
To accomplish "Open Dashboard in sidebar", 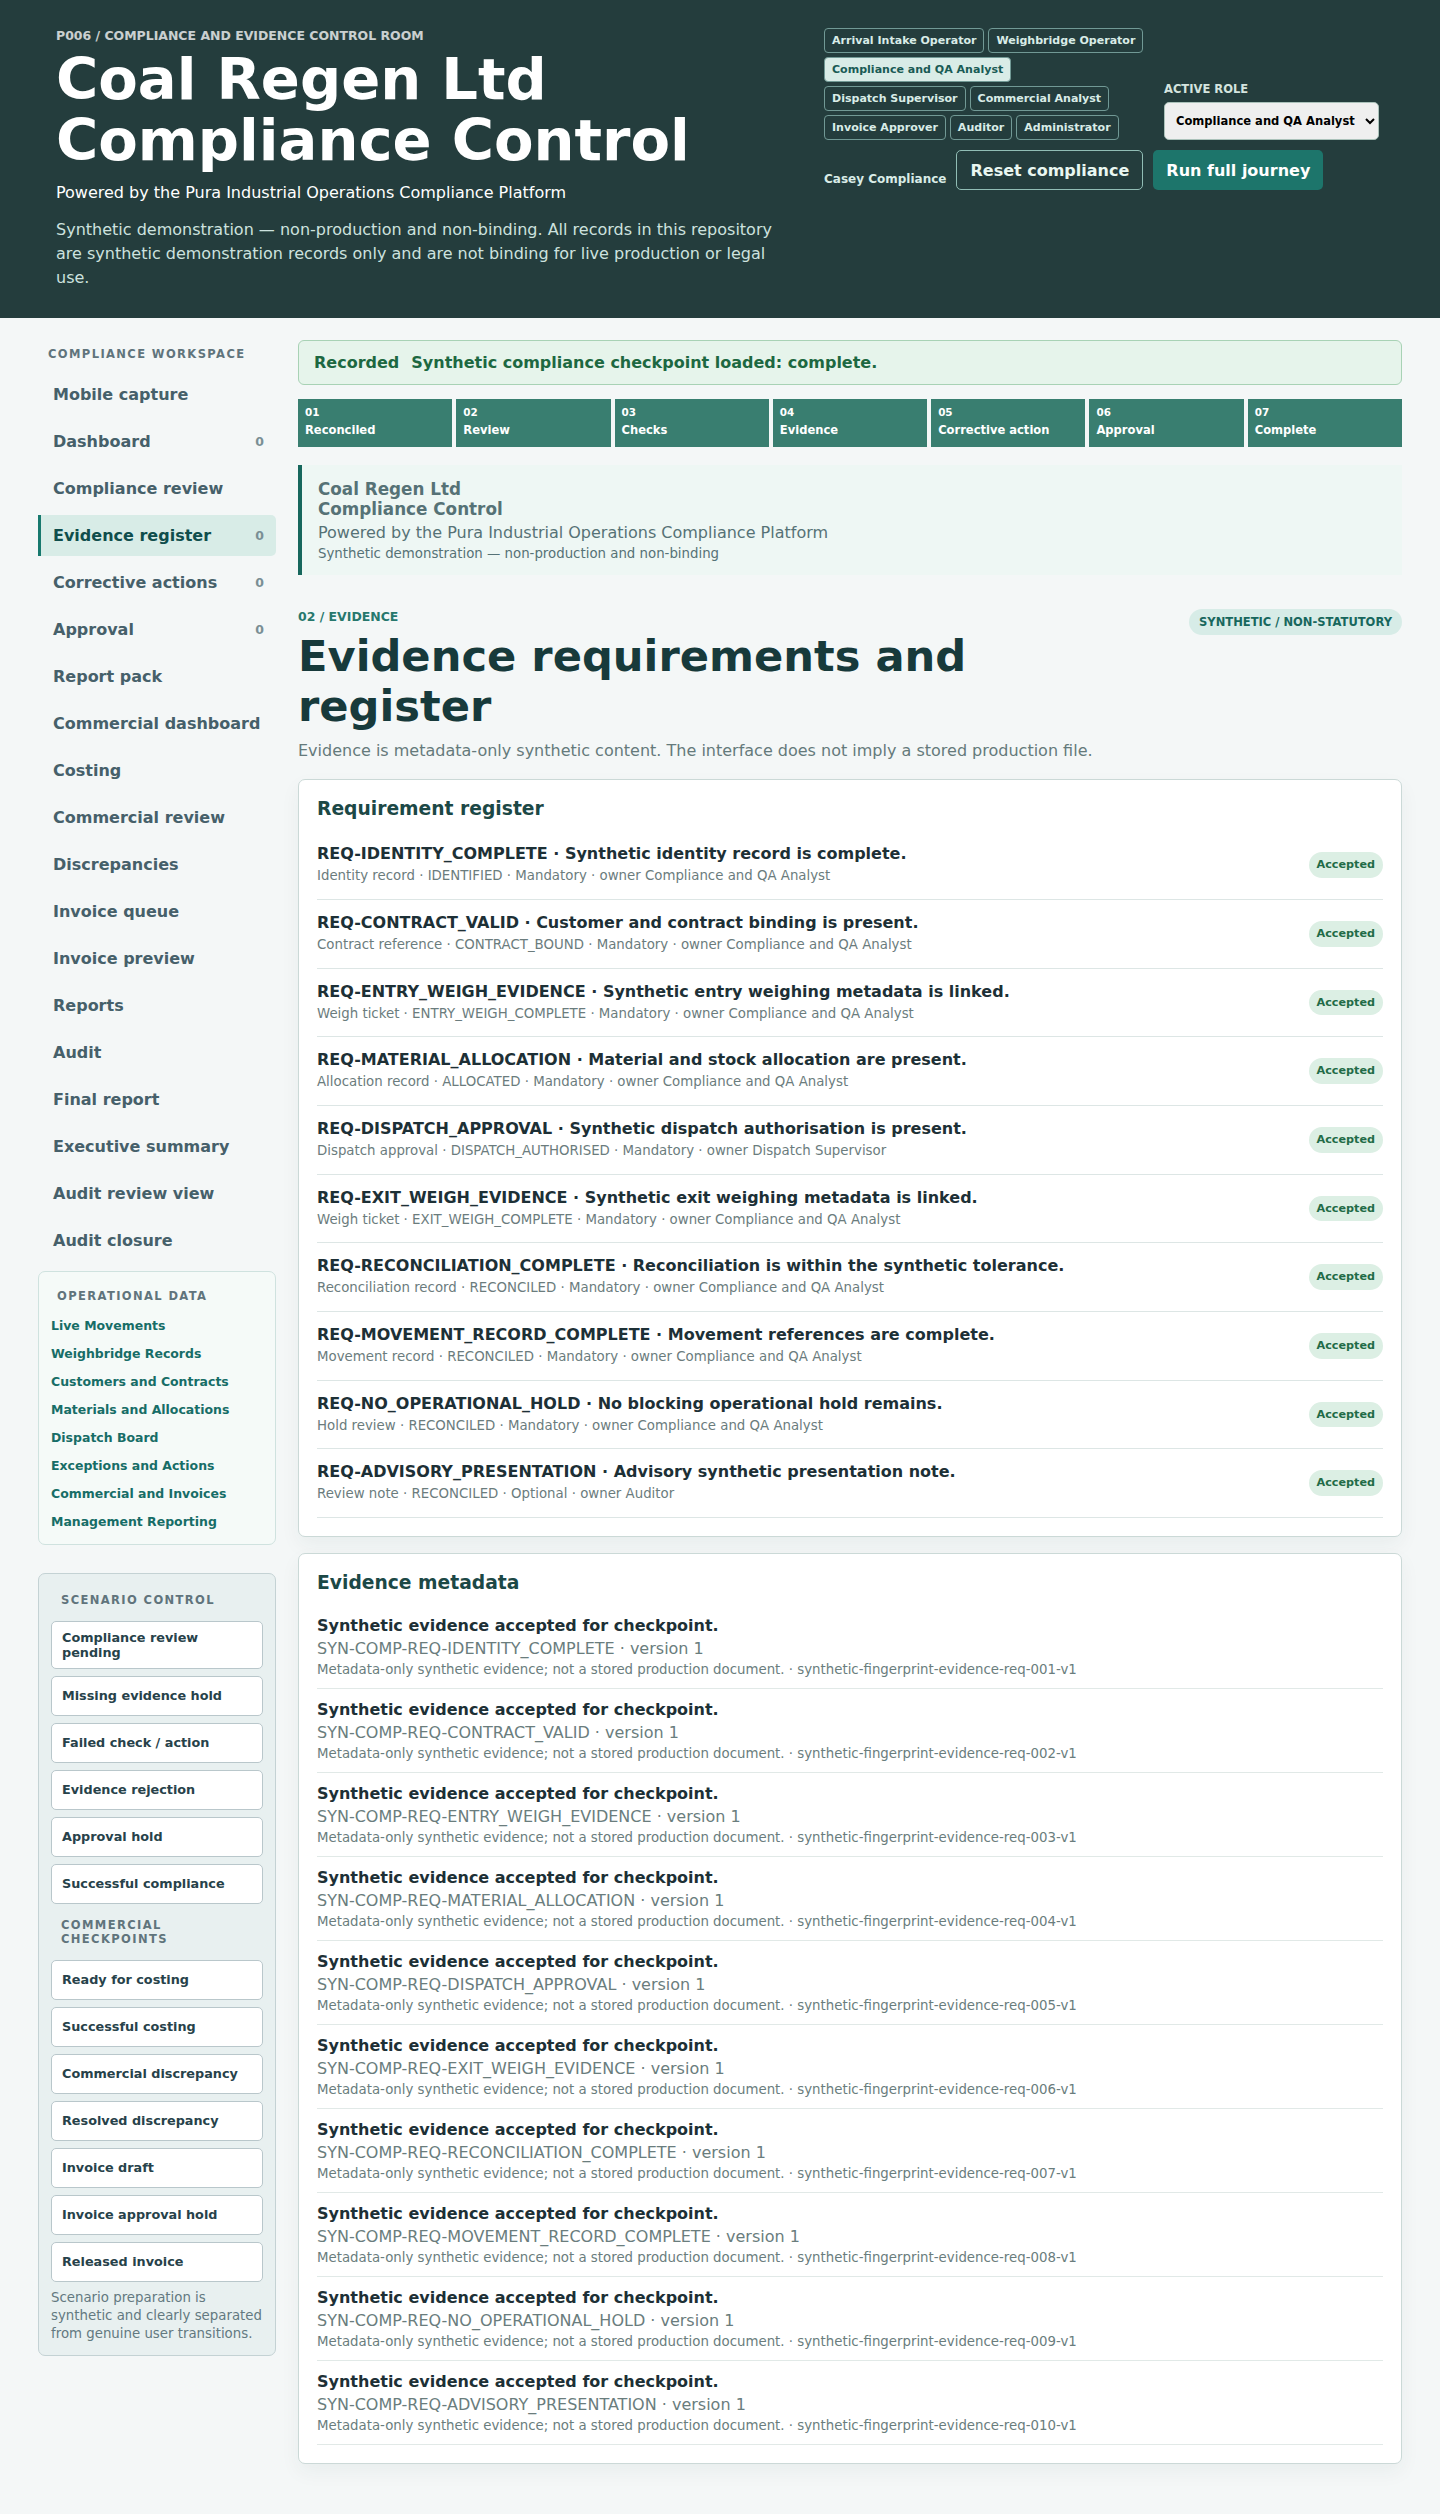I will coord(157,441).
